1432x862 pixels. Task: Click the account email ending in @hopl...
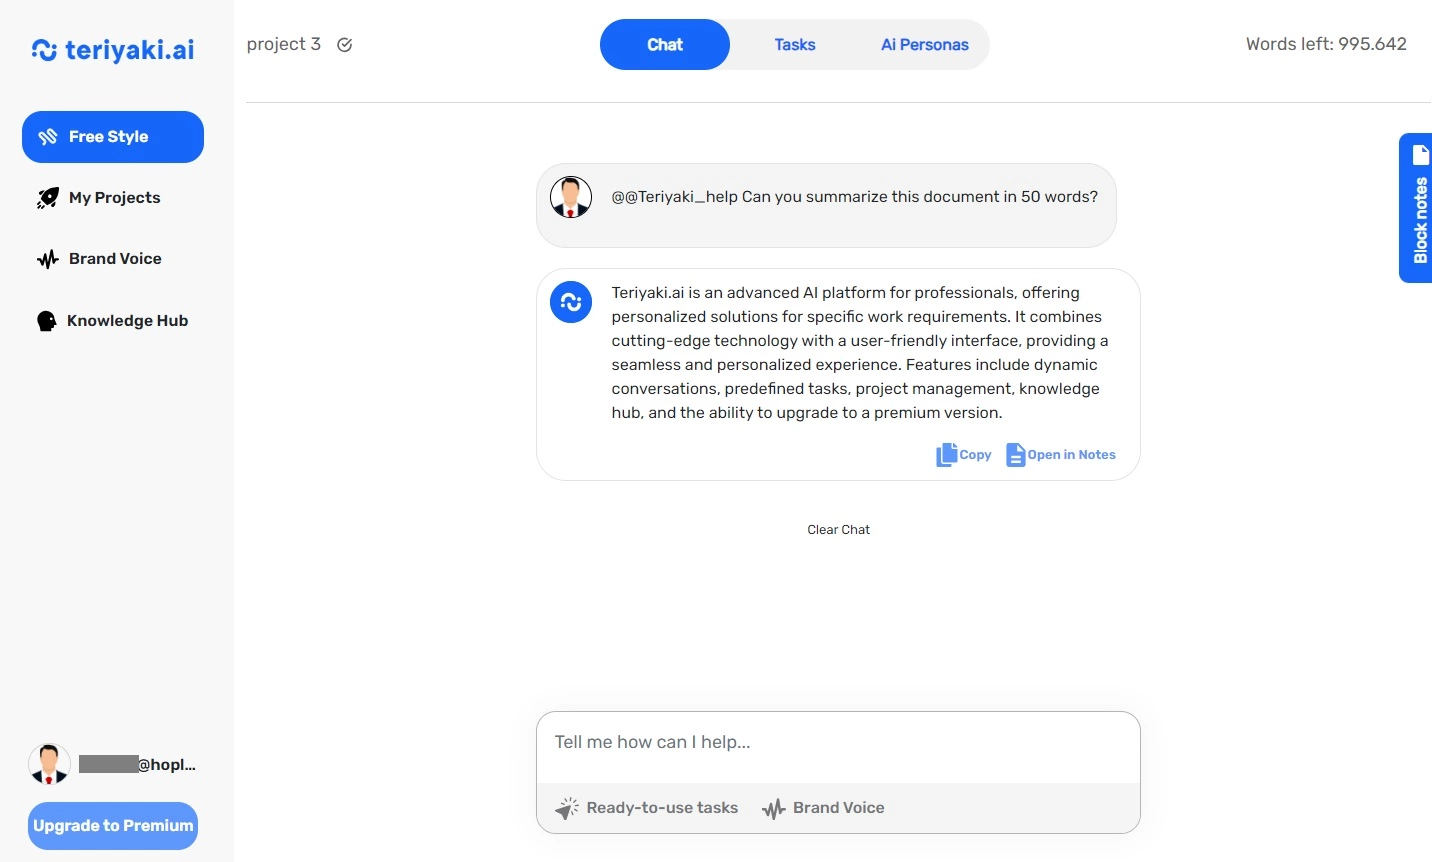pos(137,765)
